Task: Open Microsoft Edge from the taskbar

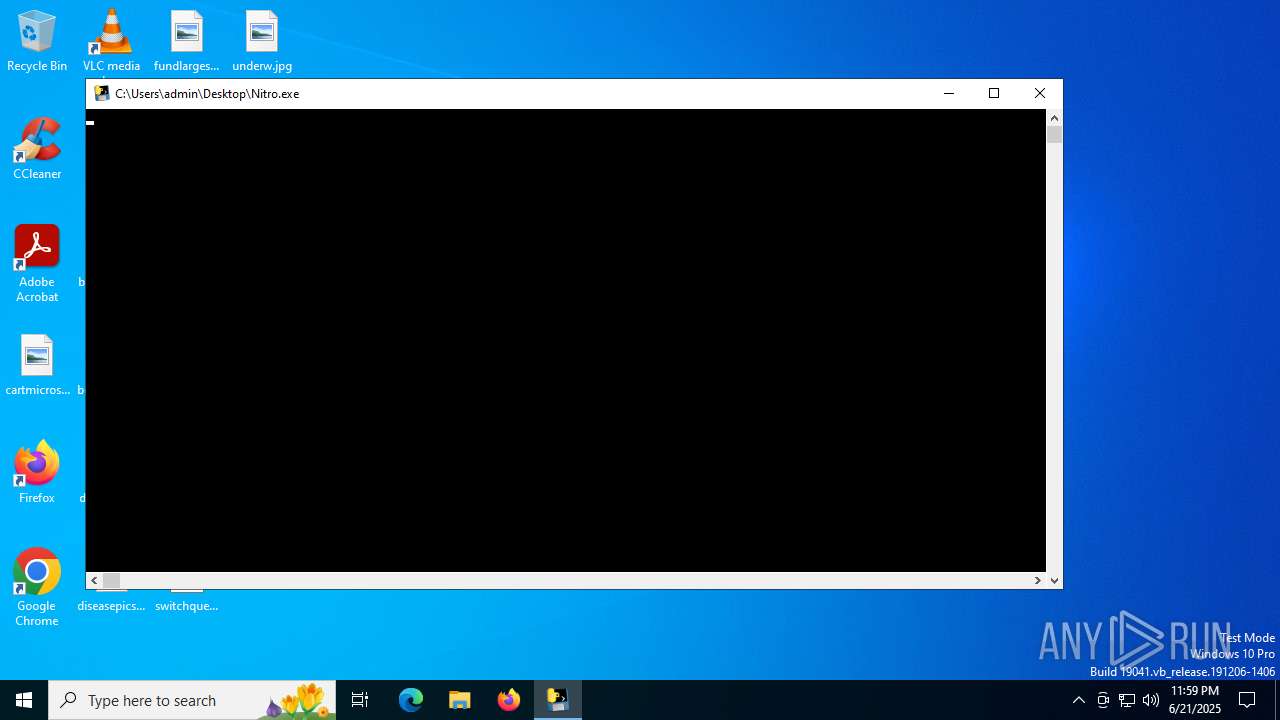Action: tap(411, 700)
